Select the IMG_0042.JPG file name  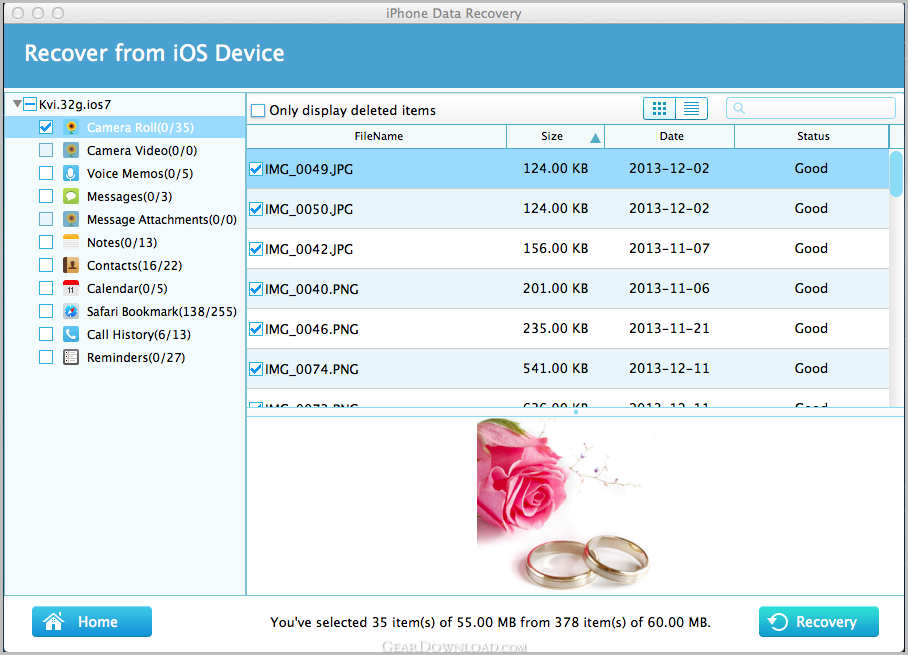pyautogui.click(x=309, y=250)
